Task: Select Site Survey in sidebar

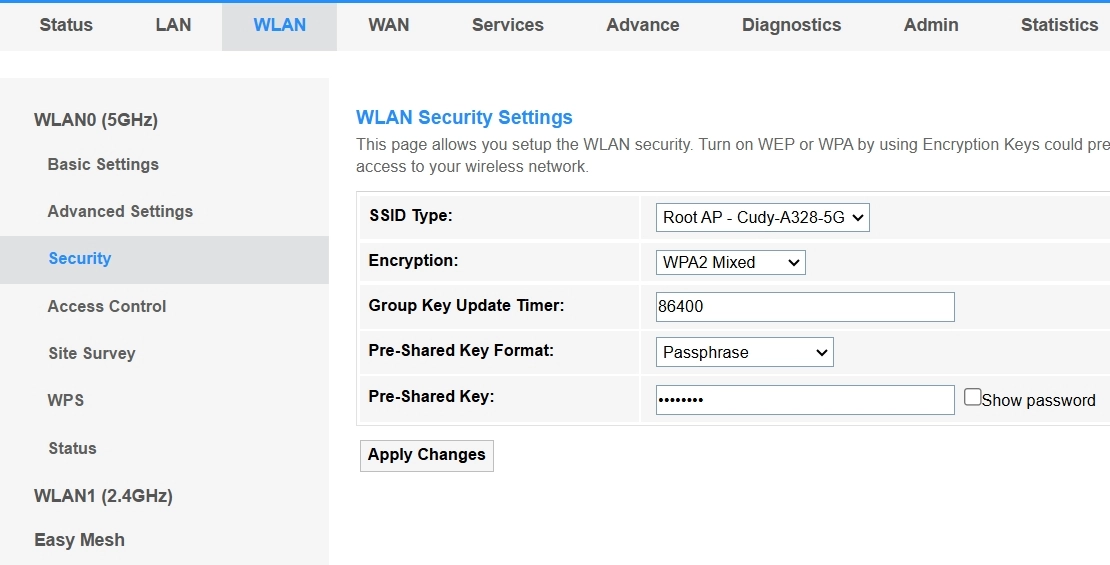Action: (91, 353)
